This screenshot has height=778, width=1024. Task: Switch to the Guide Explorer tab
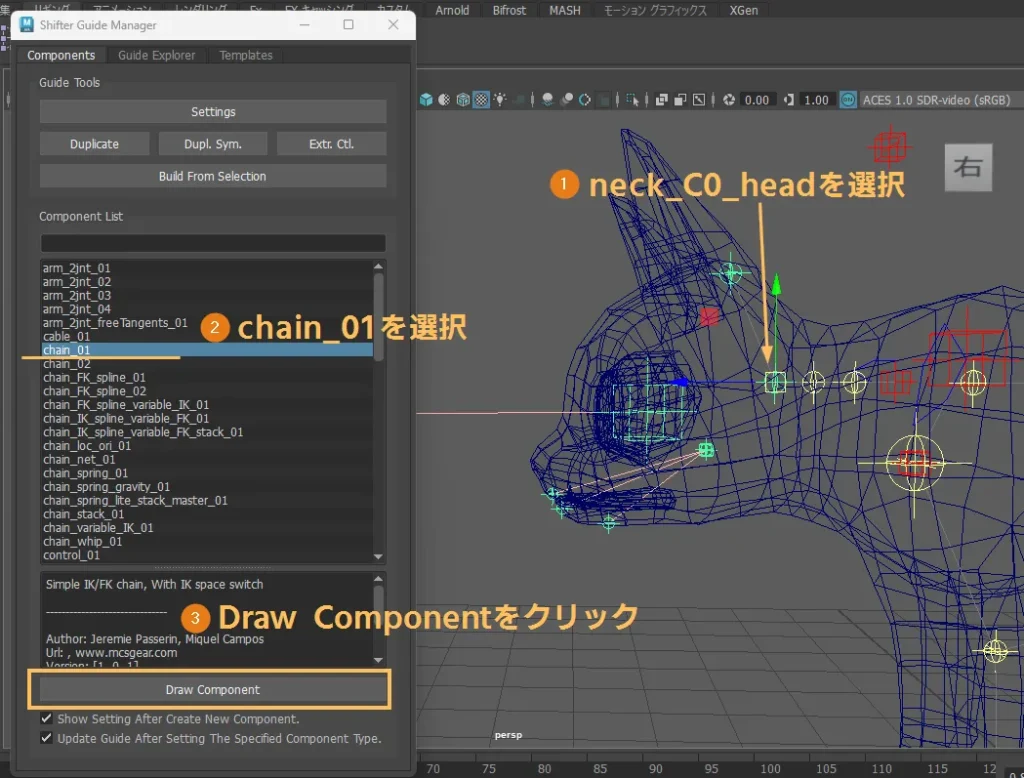point(157,56)
